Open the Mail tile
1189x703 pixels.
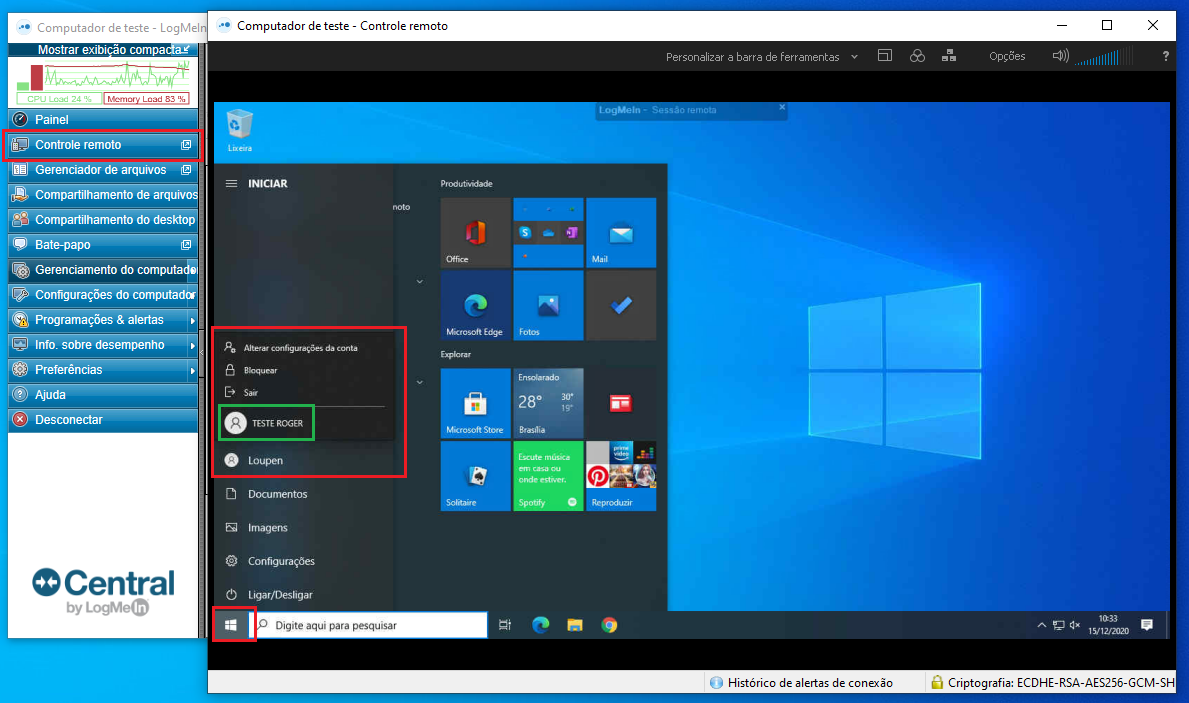(621, 233)
